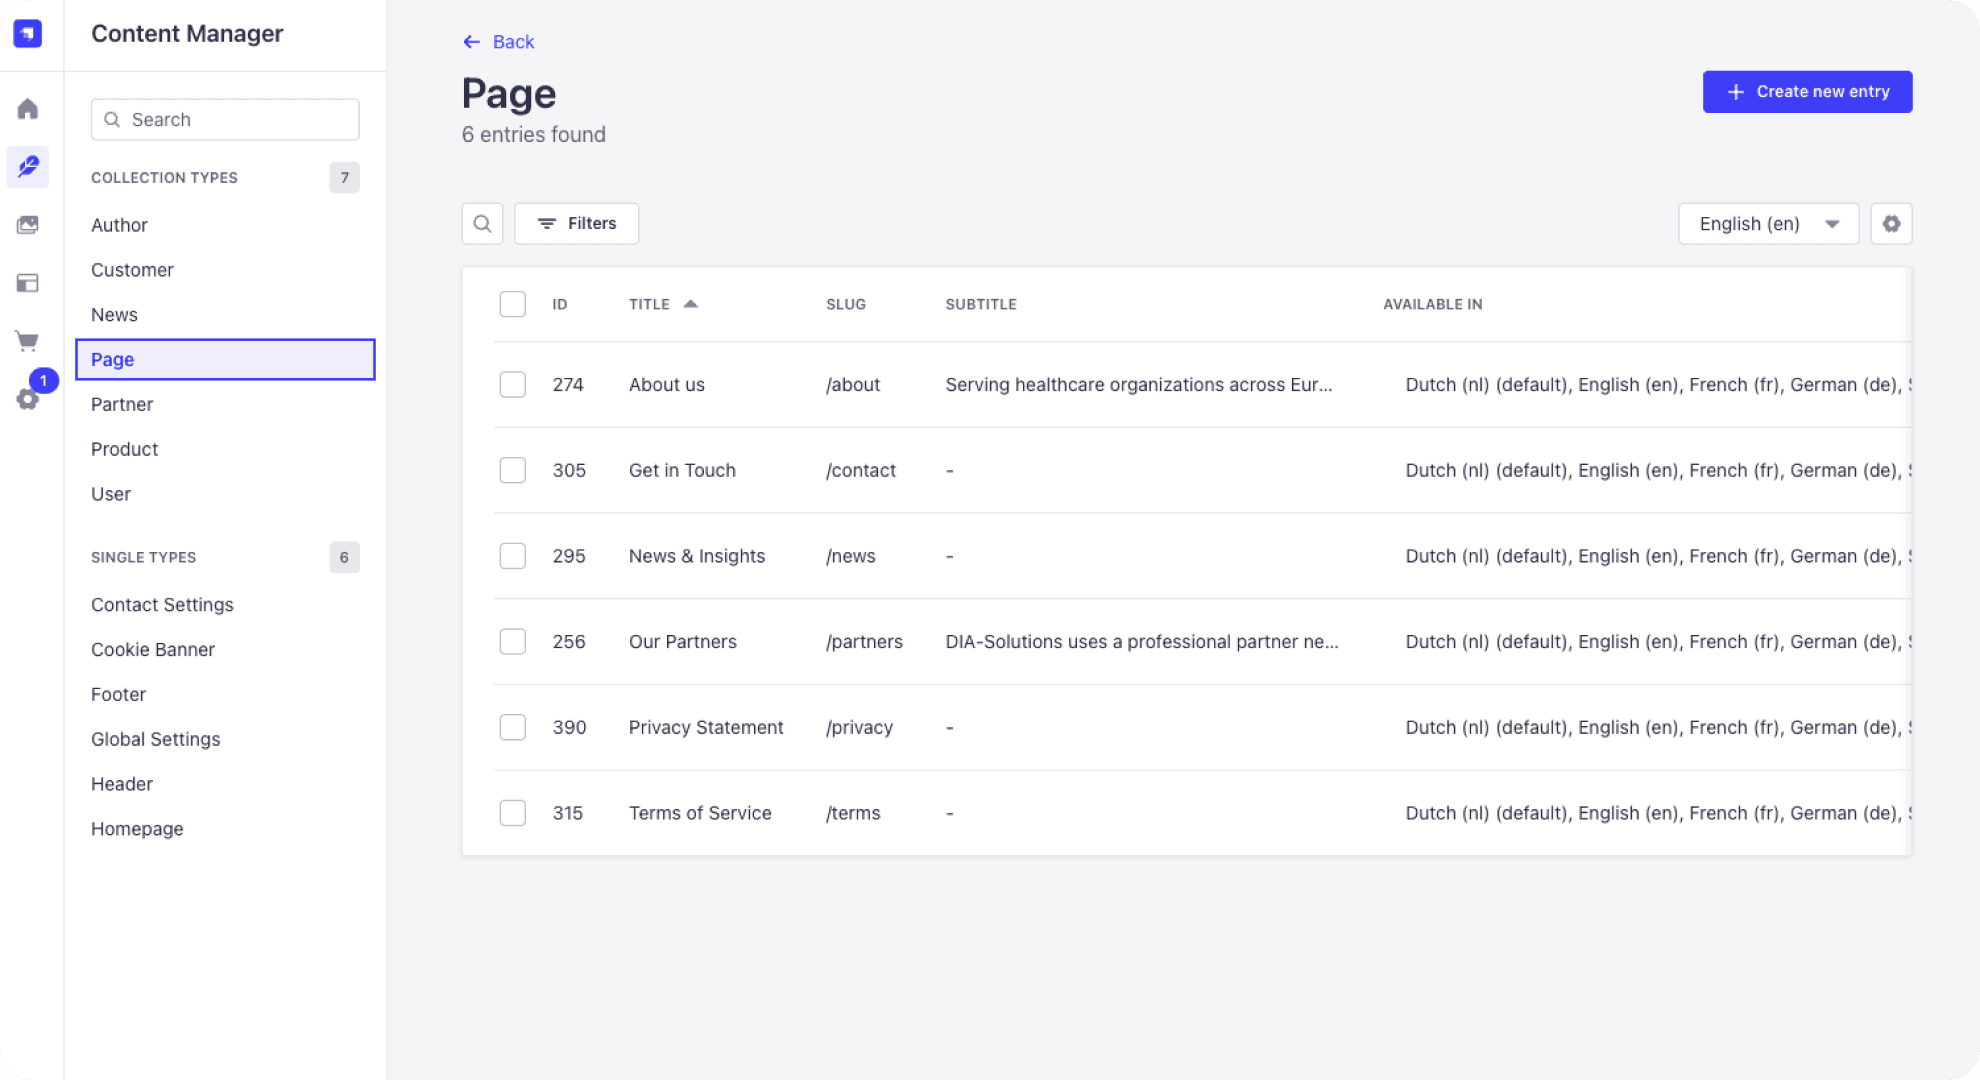Select all entries with the header checkbox
The width and height of the screenshot is (1980, 1080).
point(512,303)
